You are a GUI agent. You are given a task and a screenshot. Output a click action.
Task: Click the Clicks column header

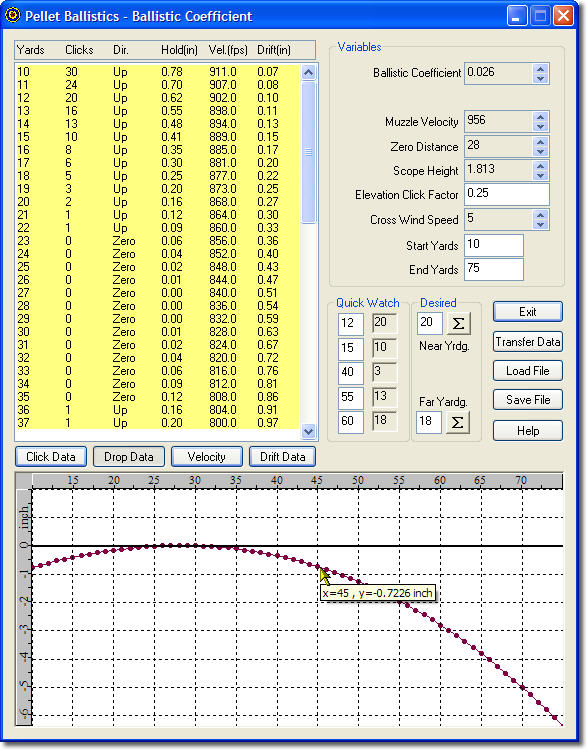[x=79, y=50]
